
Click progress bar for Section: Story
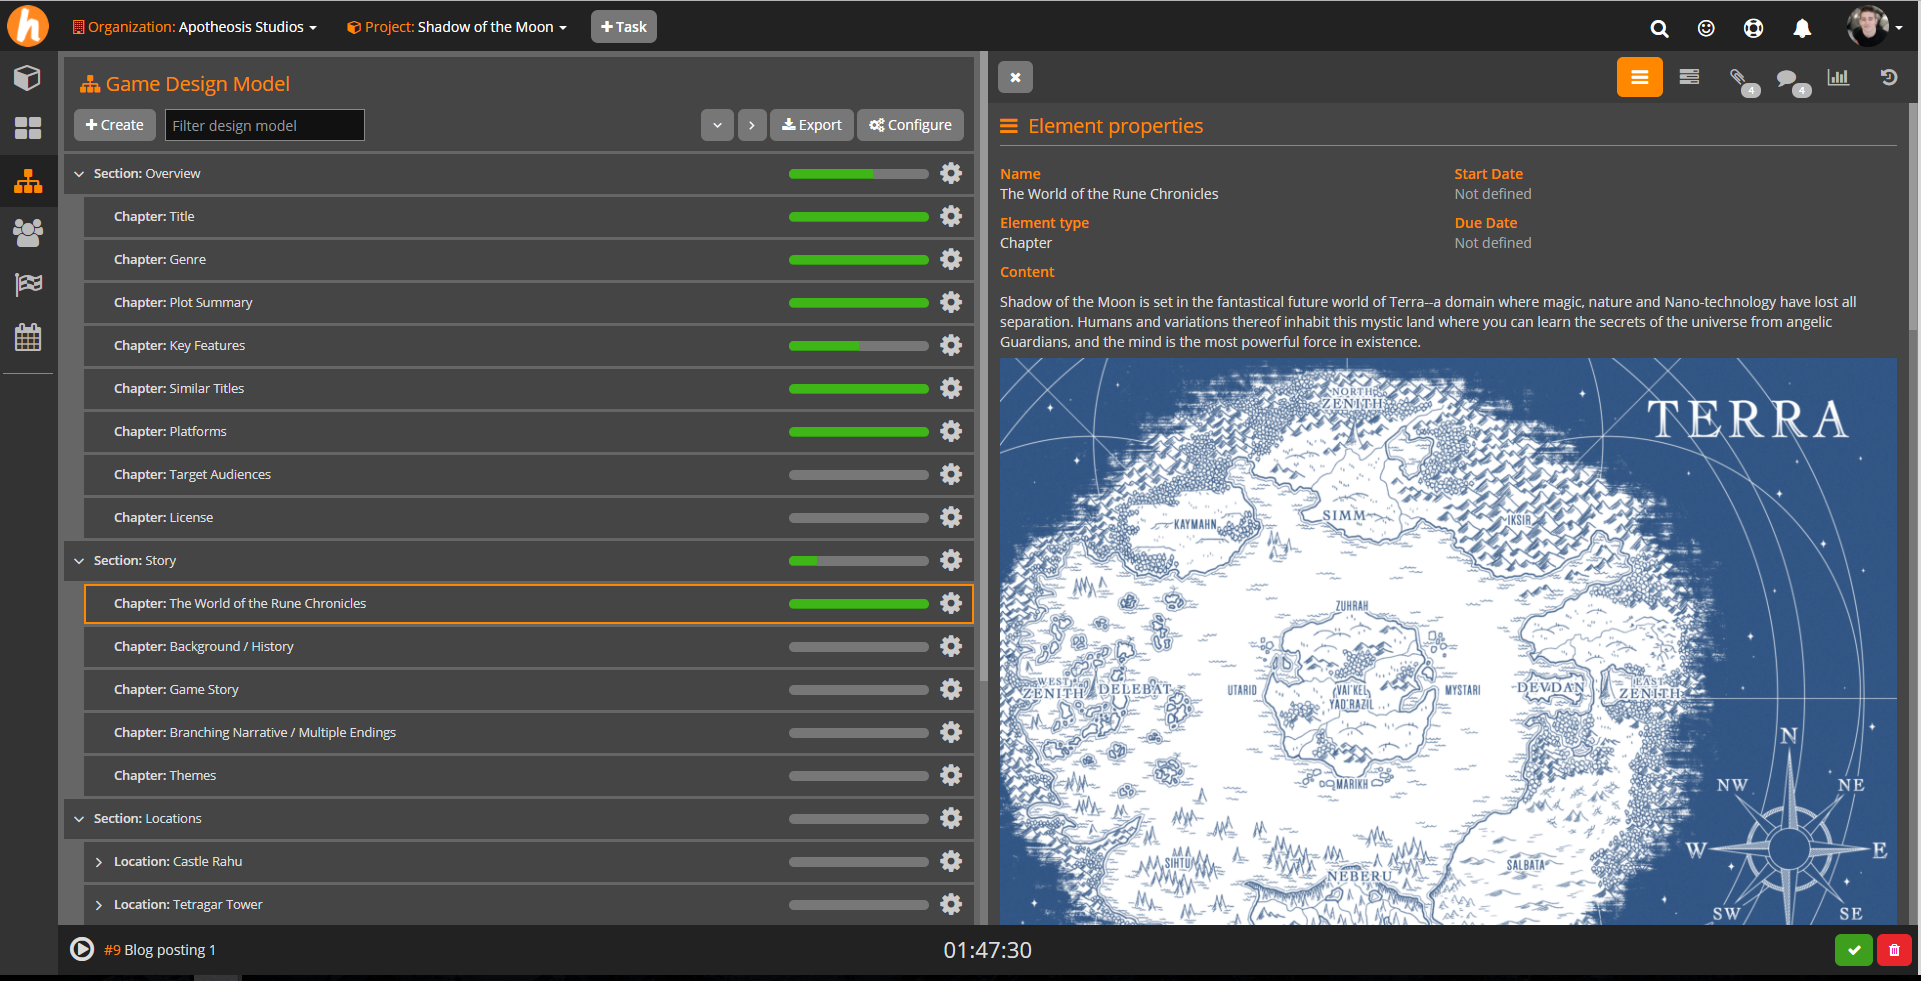859,561
